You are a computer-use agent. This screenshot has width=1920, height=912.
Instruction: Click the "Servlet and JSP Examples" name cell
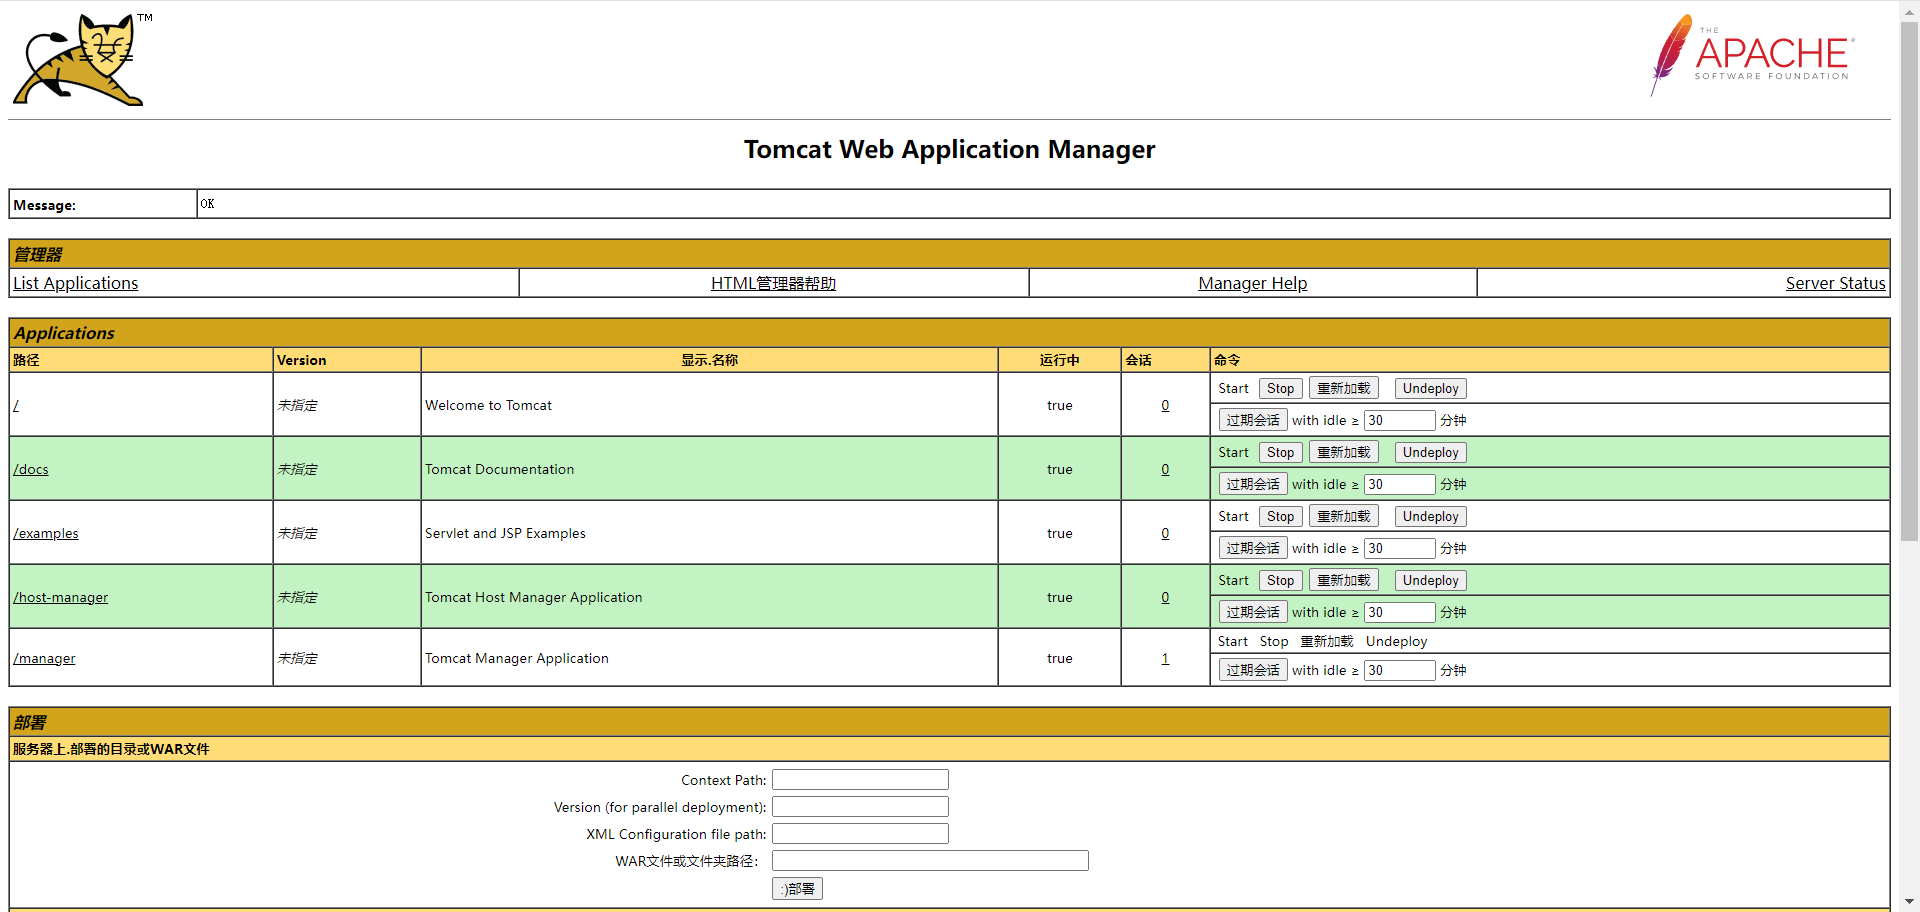click(709, 533)
